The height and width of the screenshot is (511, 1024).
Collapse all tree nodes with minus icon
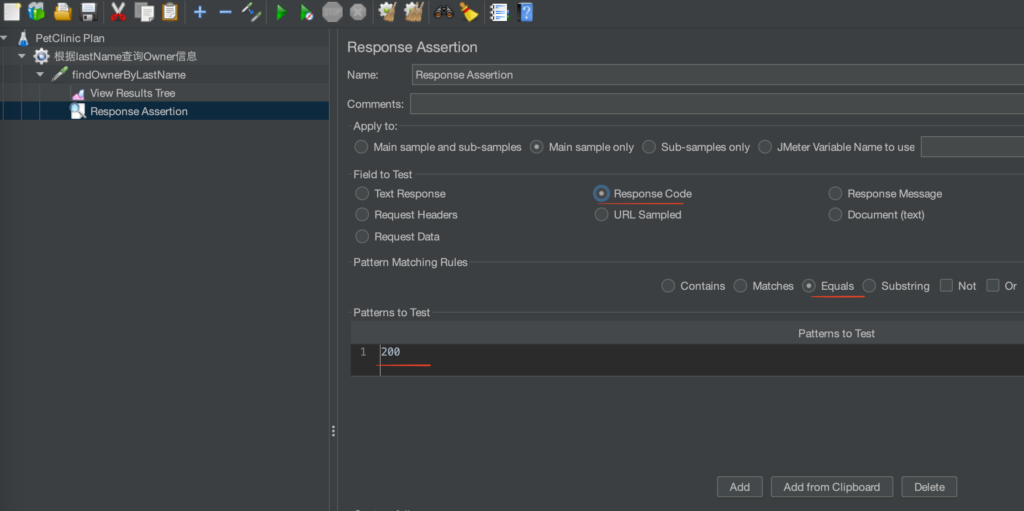point(225,12)
